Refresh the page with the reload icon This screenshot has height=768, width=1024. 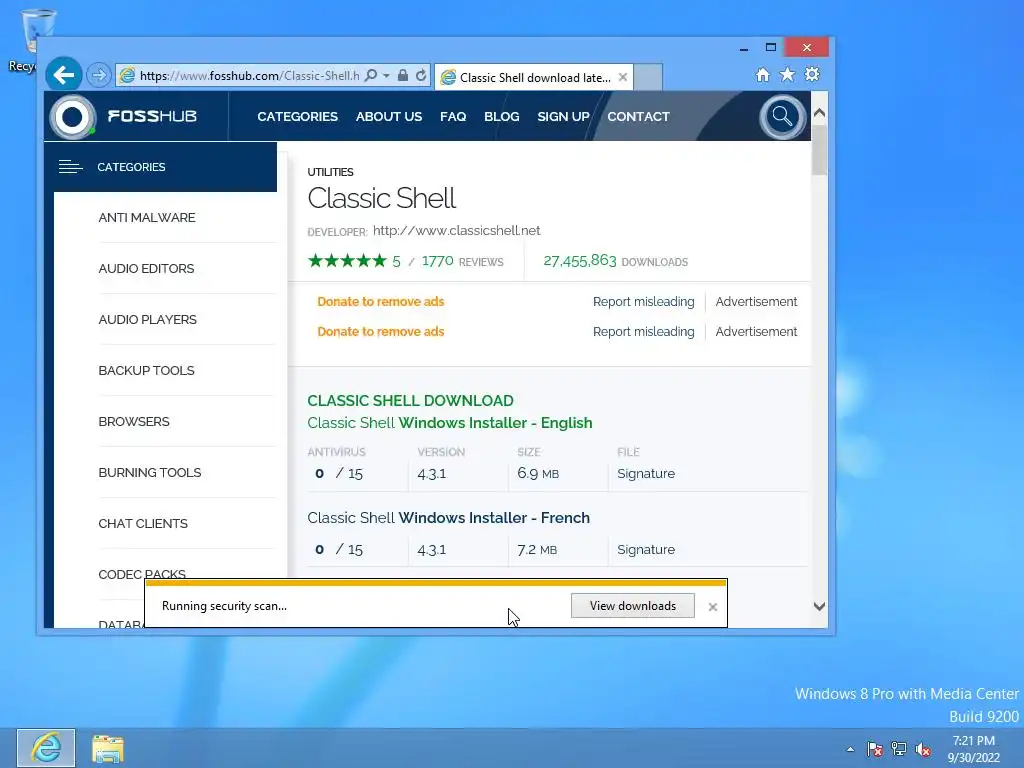click(421, 75)
